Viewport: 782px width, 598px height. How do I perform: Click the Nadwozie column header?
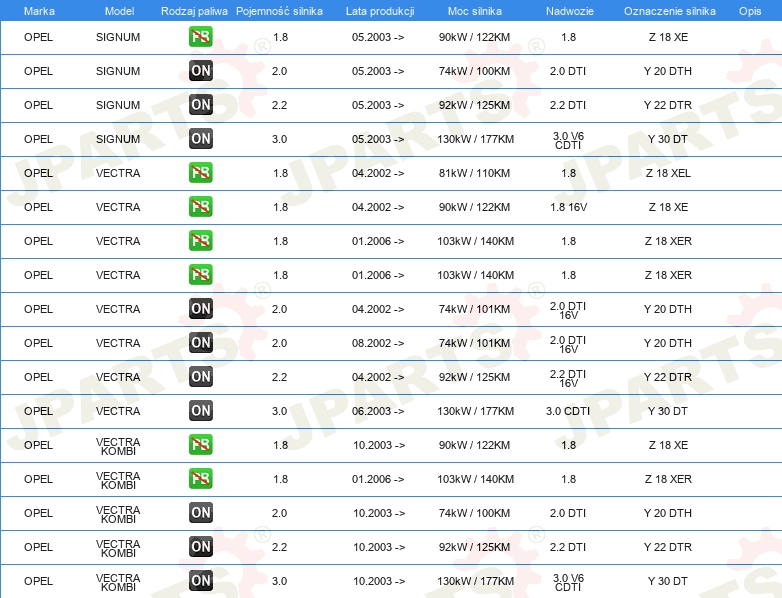[x=570, y=11]
